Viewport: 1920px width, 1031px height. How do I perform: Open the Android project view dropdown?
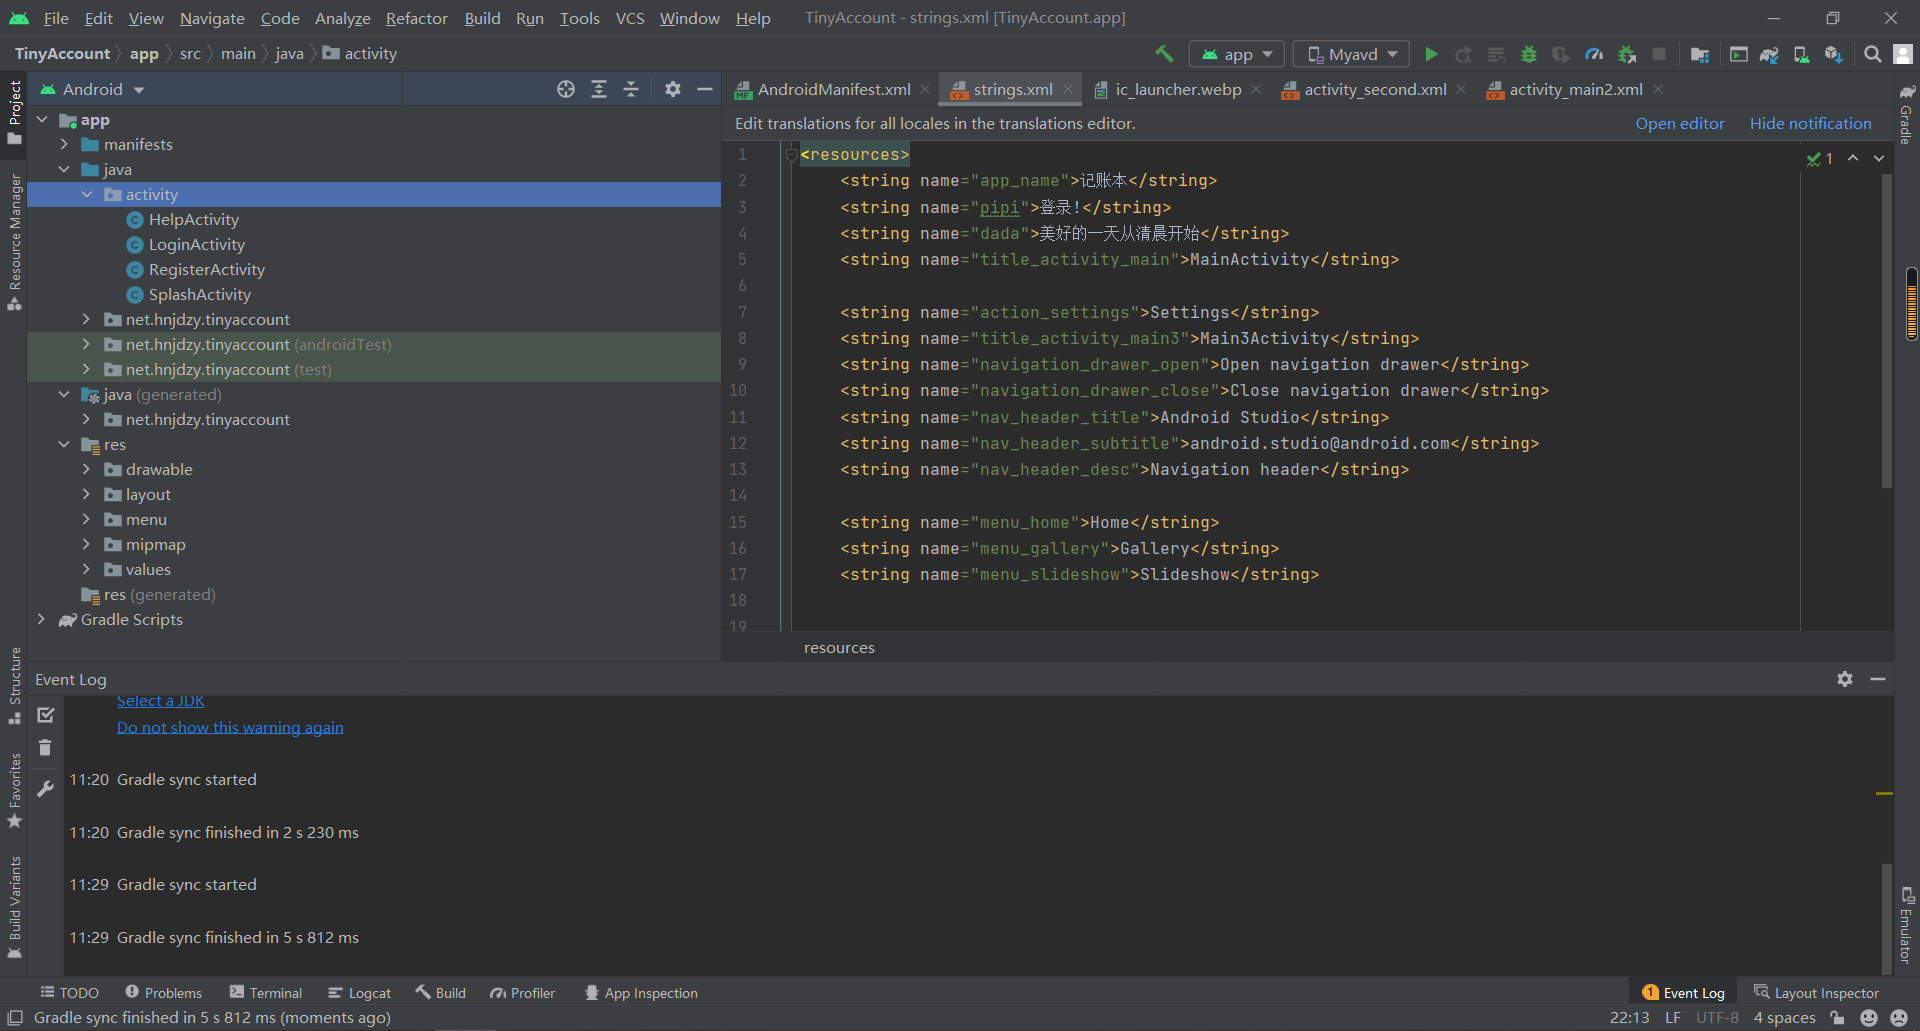(x=92, y=89)
